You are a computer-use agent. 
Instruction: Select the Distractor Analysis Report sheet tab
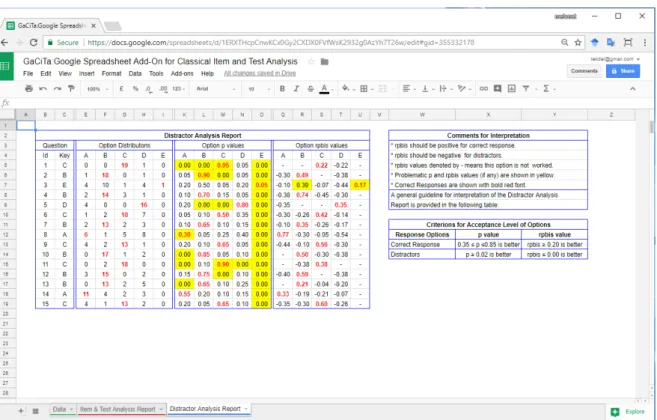point(209,409)
